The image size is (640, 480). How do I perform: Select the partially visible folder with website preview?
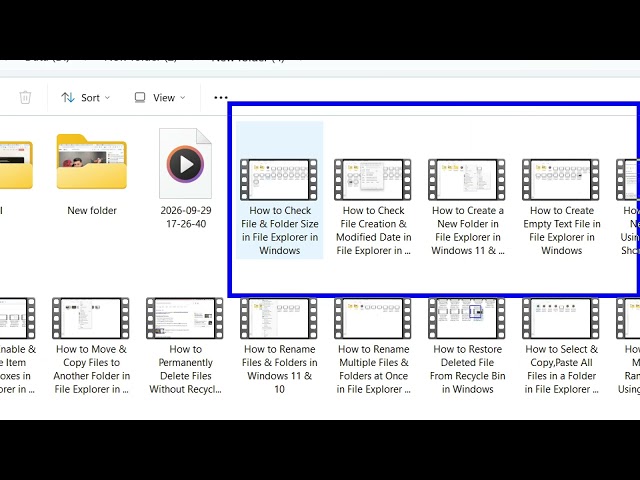coord(16,164)
